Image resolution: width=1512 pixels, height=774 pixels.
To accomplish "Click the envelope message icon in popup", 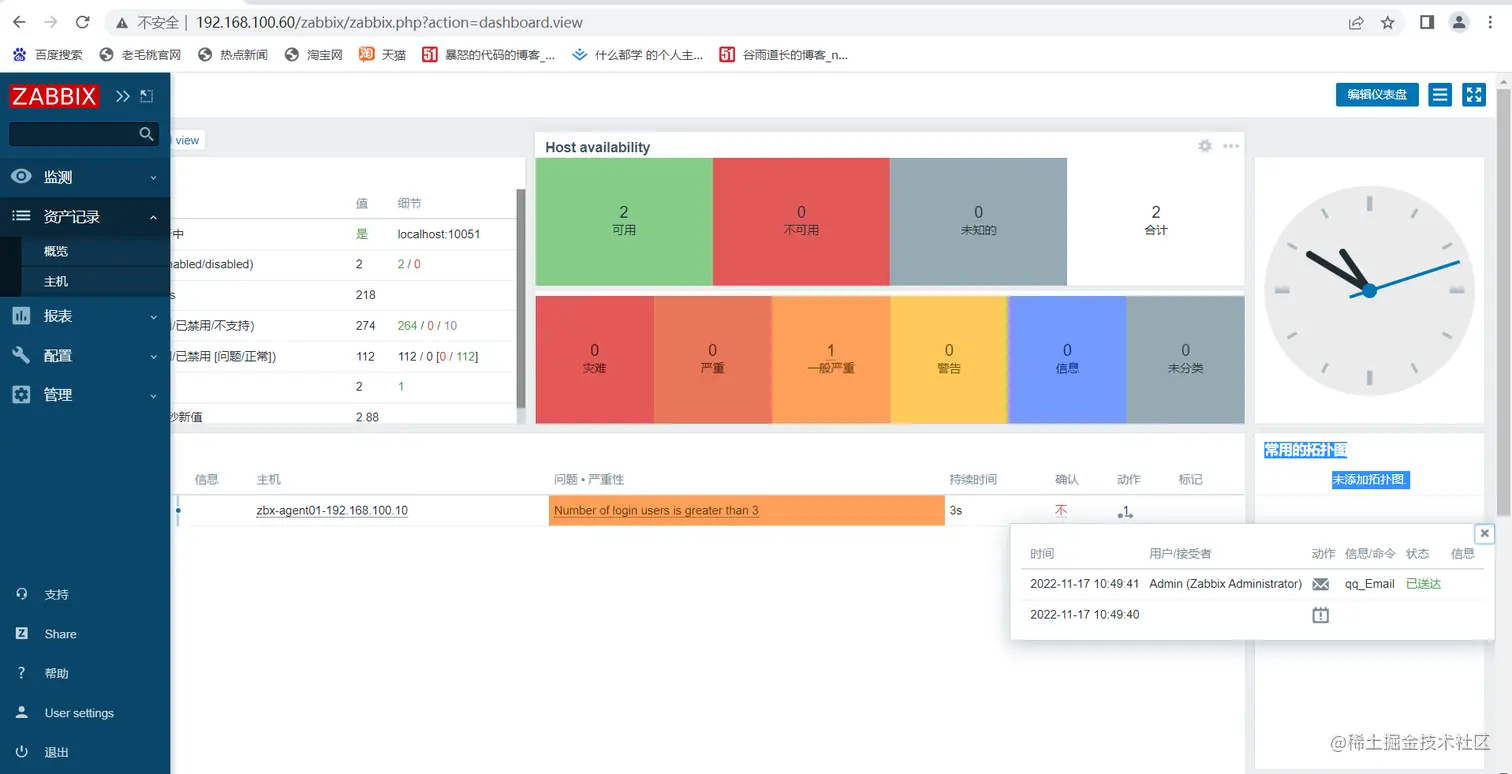I will click(1320, 584).
